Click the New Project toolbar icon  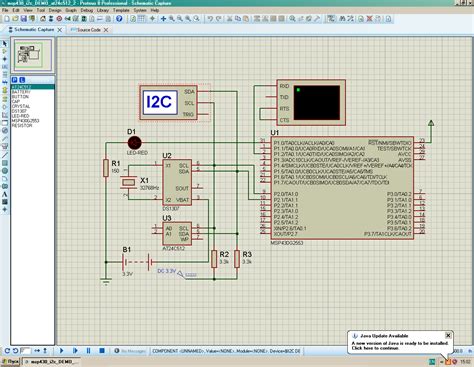(7, 19)
